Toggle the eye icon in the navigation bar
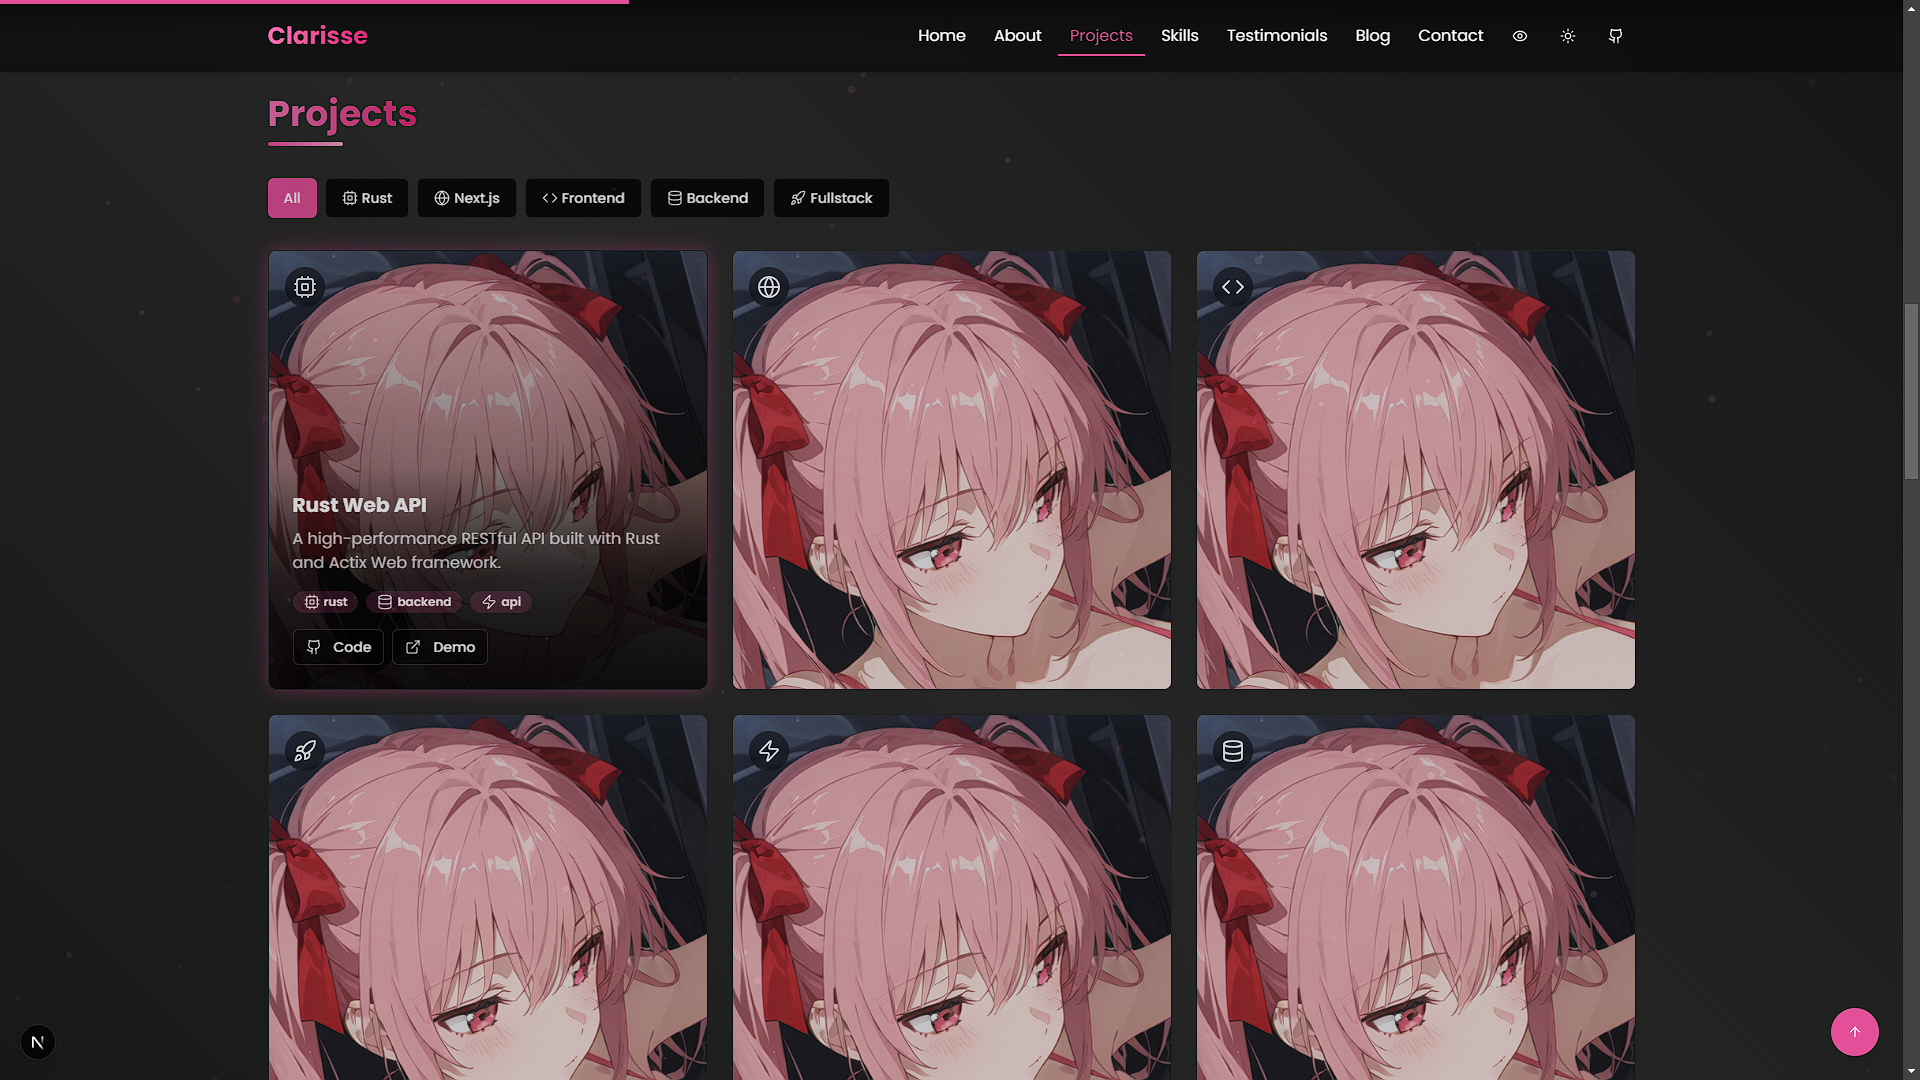The width and height of the screenshot is (1920, 1080). (1519, 36)
